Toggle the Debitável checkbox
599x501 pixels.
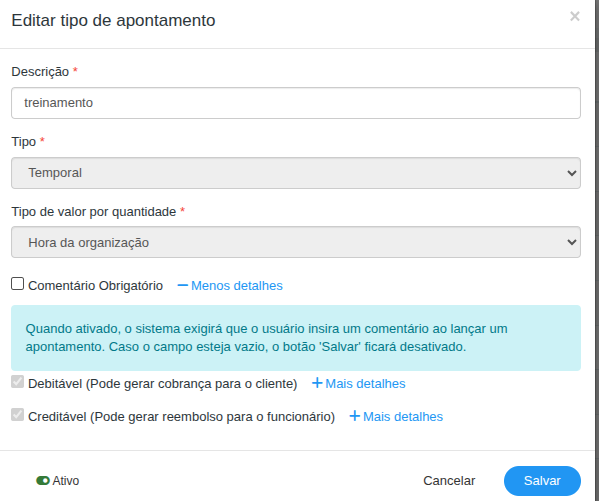tap(18, 382)
